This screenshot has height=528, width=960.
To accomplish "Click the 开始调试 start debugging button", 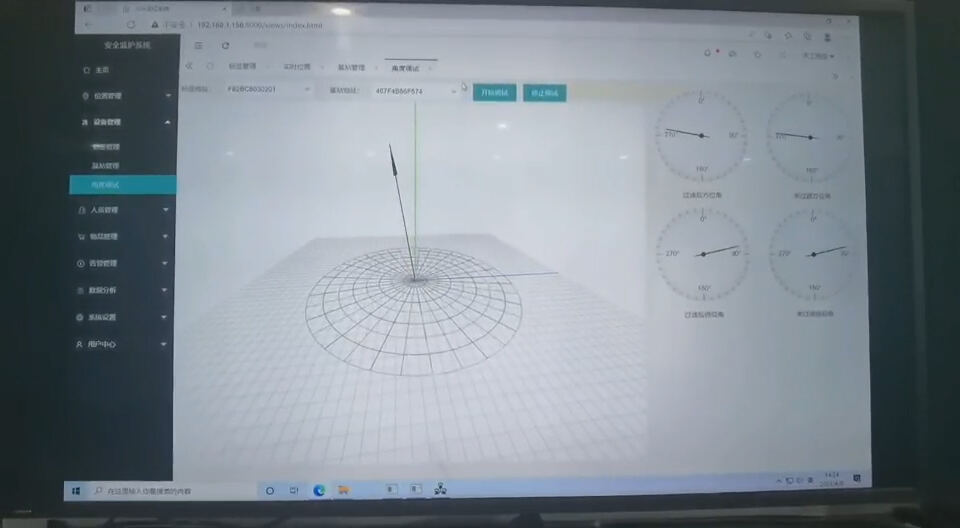I will coord(494,92).
